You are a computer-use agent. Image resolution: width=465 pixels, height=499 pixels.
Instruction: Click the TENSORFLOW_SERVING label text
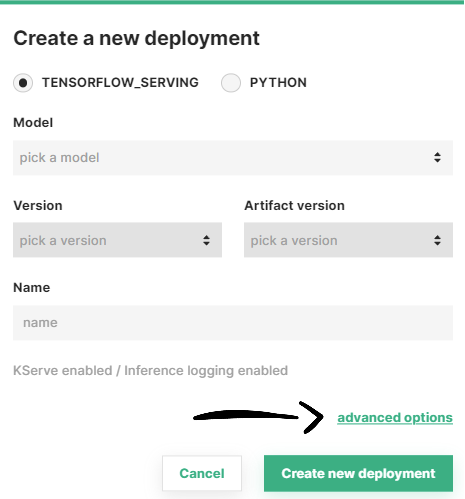[120, 83]
